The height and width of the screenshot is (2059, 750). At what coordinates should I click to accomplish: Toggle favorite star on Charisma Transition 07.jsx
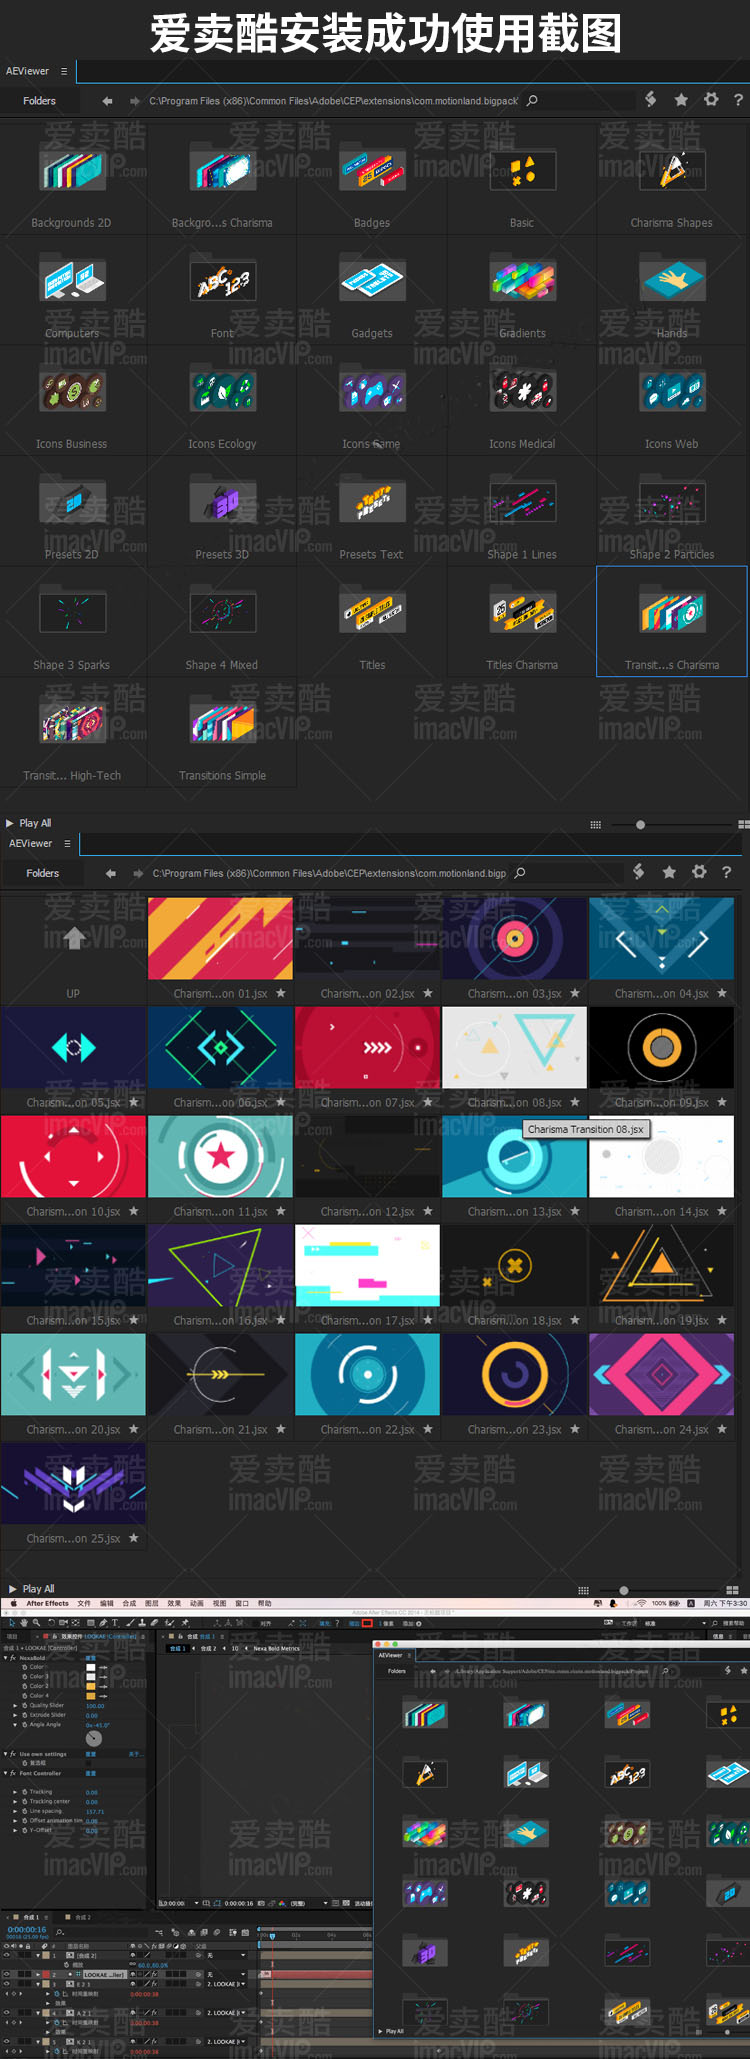click(428, 1102)
